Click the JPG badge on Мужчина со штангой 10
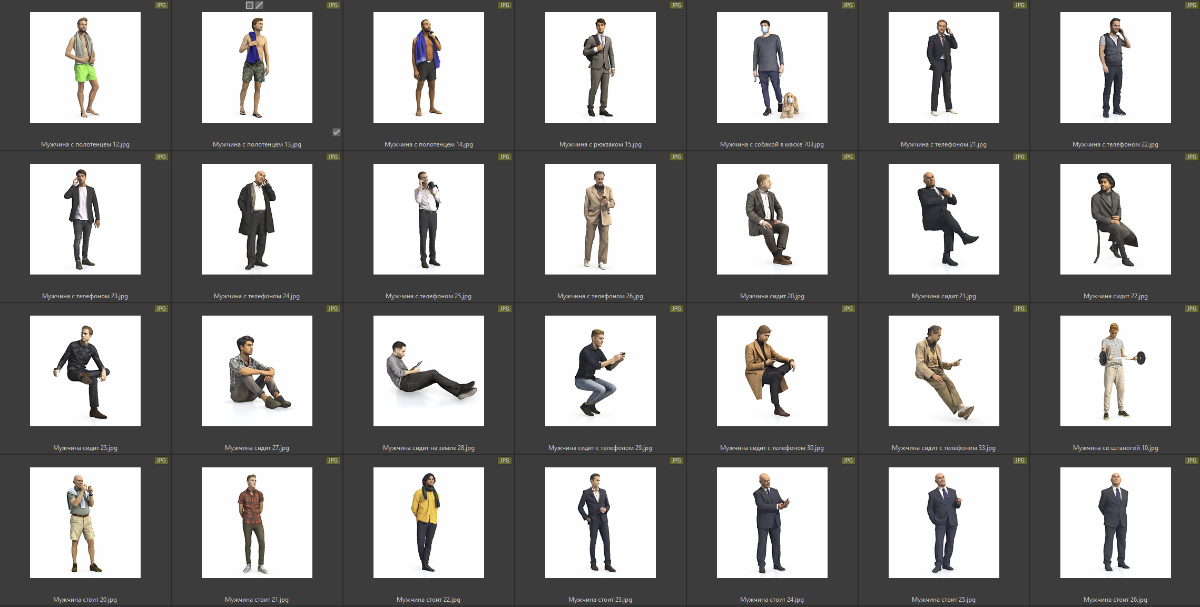The width and height of the screenshot is (1200, 607). point(1191,309)
